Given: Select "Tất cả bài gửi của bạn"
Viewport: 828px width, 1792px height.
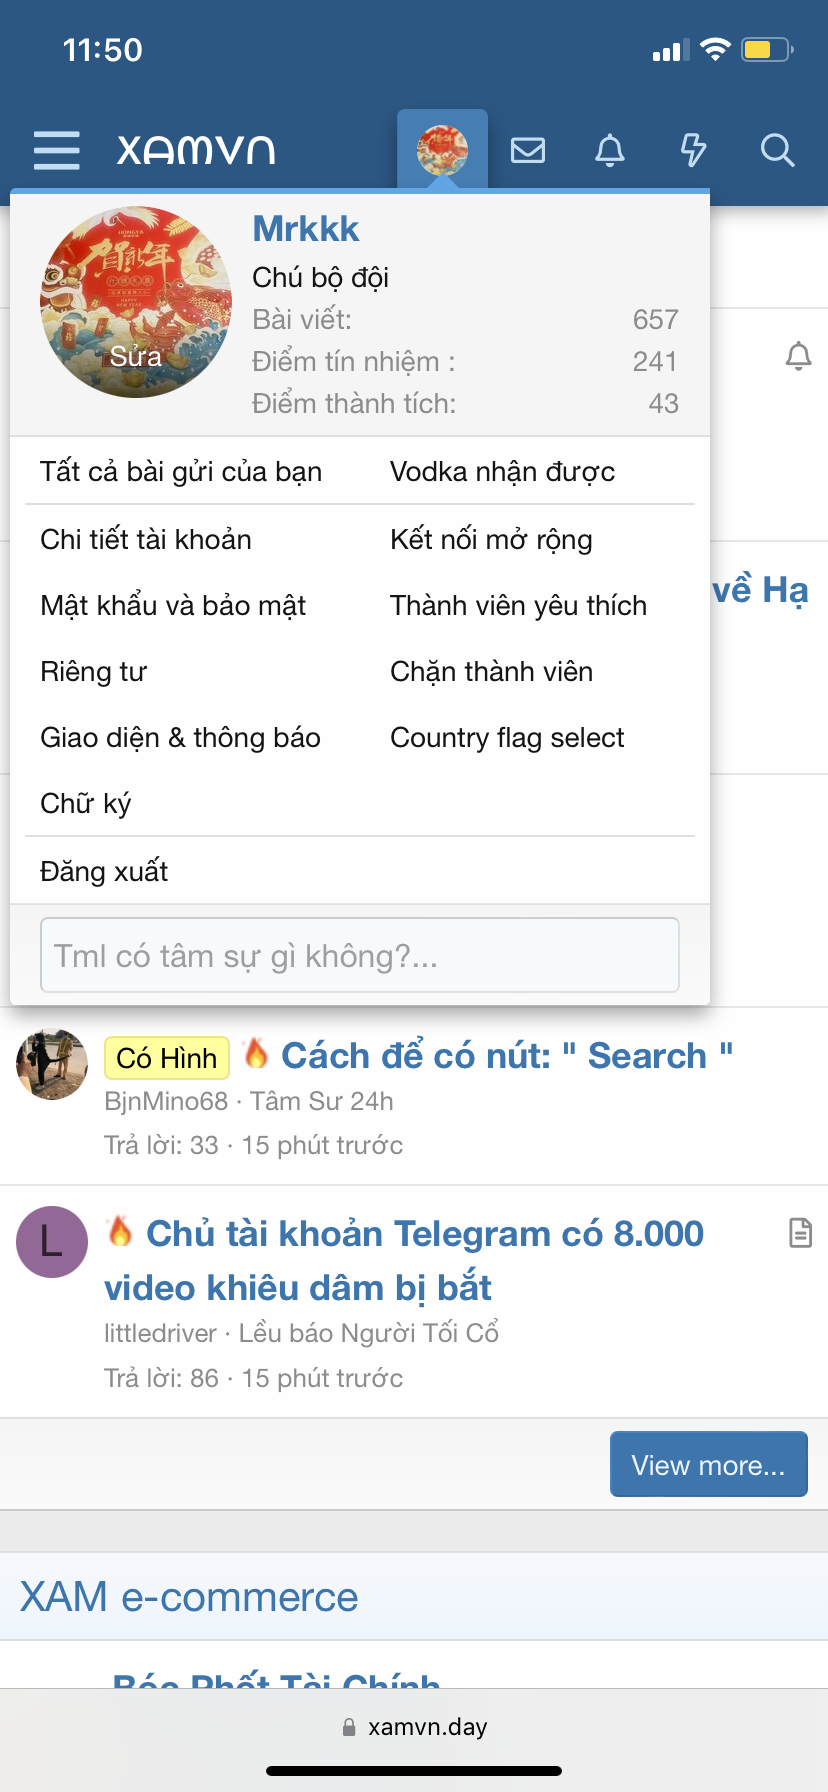Looking at the screenshot, I should click(x=181, y=471).
